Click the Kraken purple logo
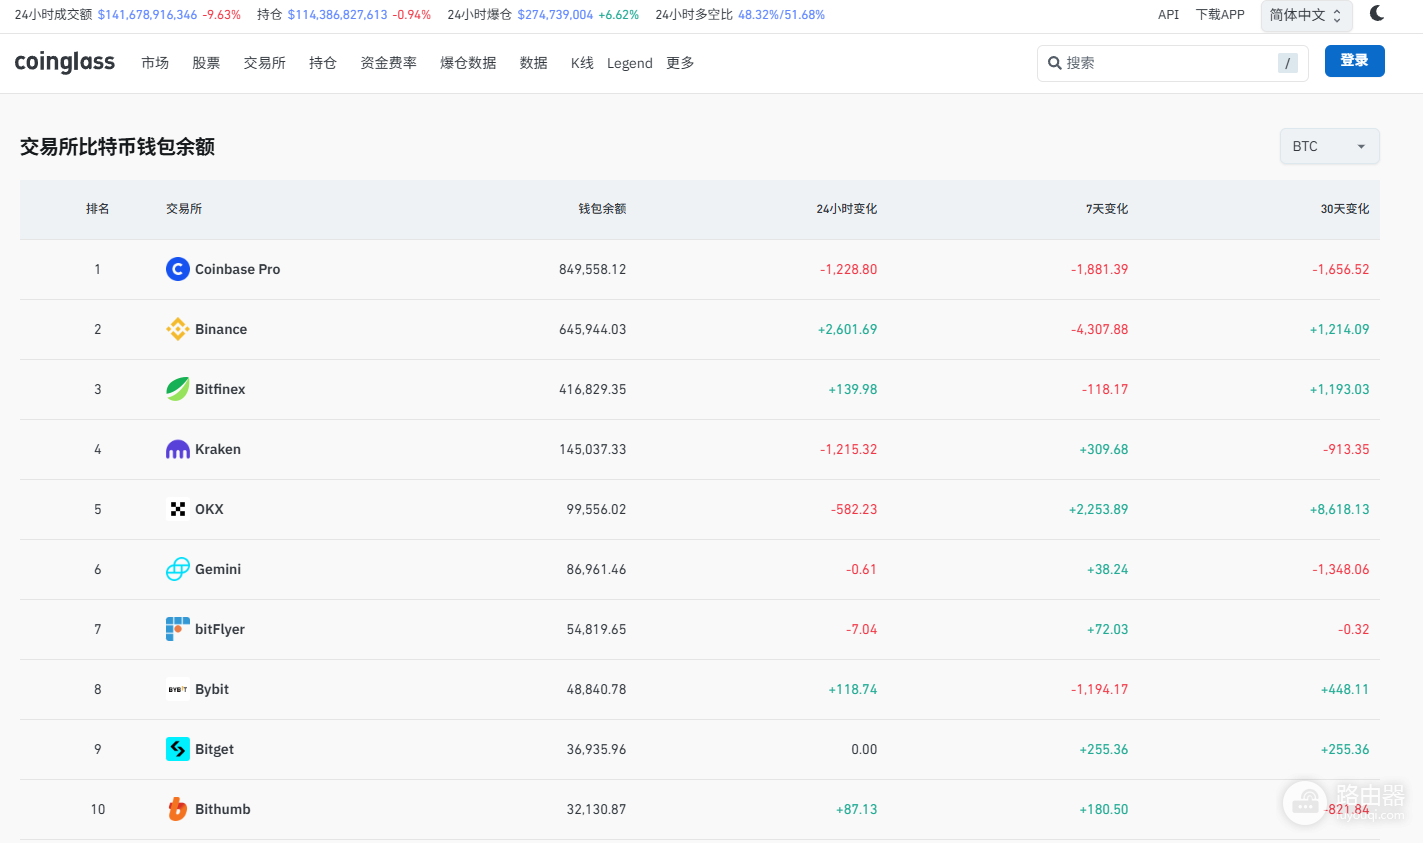Image resolution: width=1423 pixels, height=843 pixels. [177, 449]
